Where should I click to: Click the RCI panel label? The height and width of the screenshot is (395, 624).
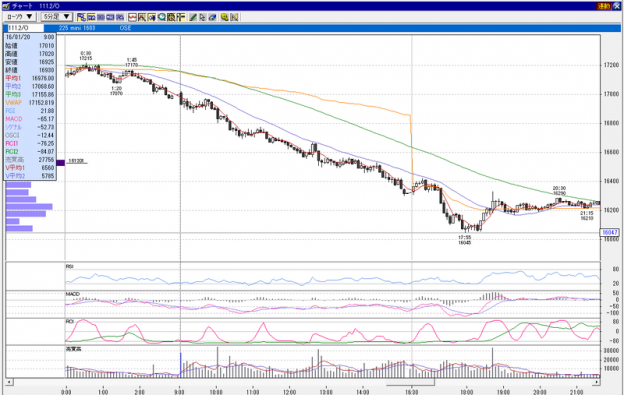70,321
